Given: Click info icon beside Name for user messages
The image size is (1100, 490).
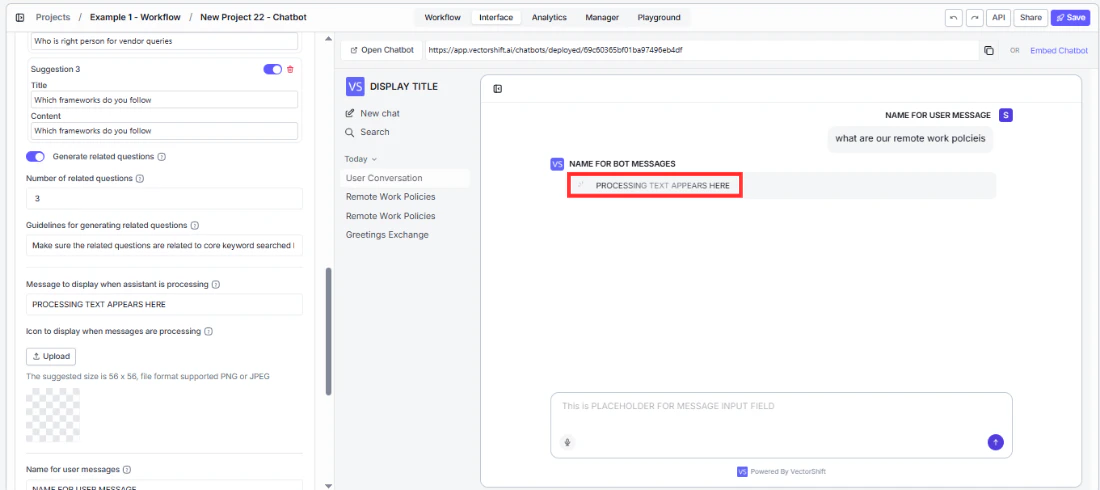Looking at the screenshot, I should tap(127, 469).
